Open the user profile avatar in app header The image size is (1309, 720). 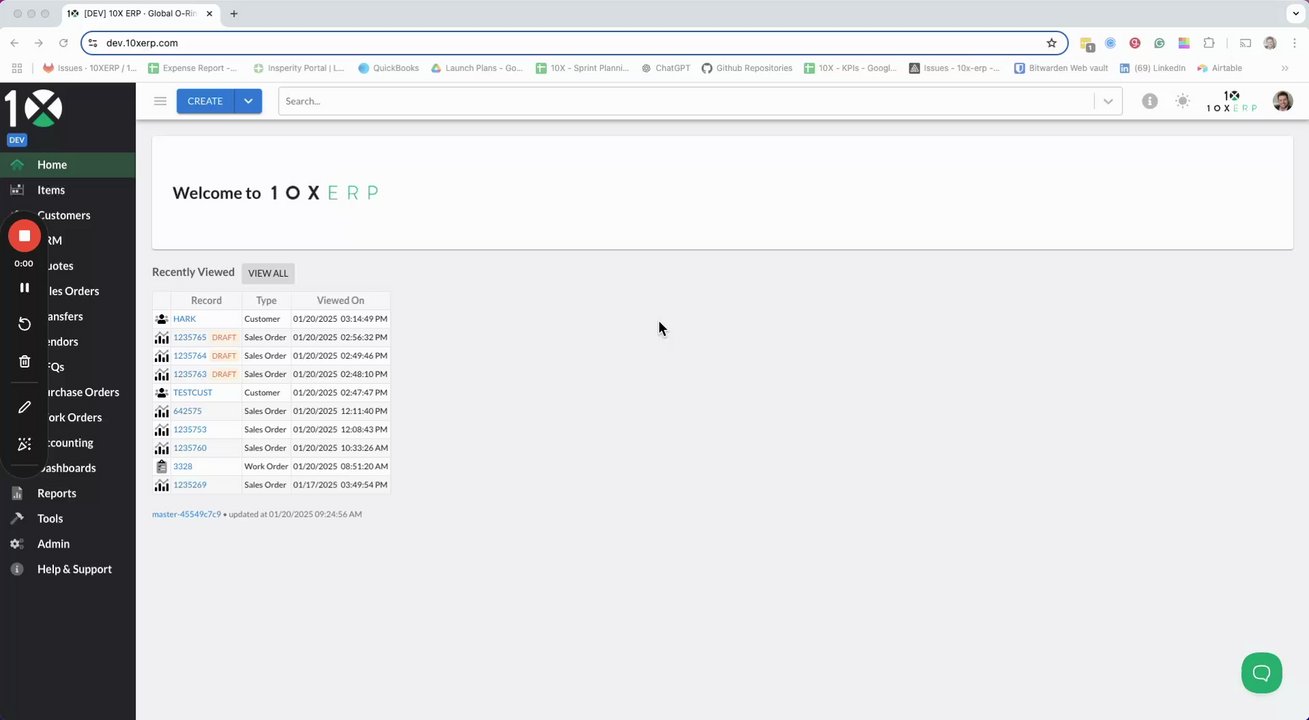pos(1283,101)
